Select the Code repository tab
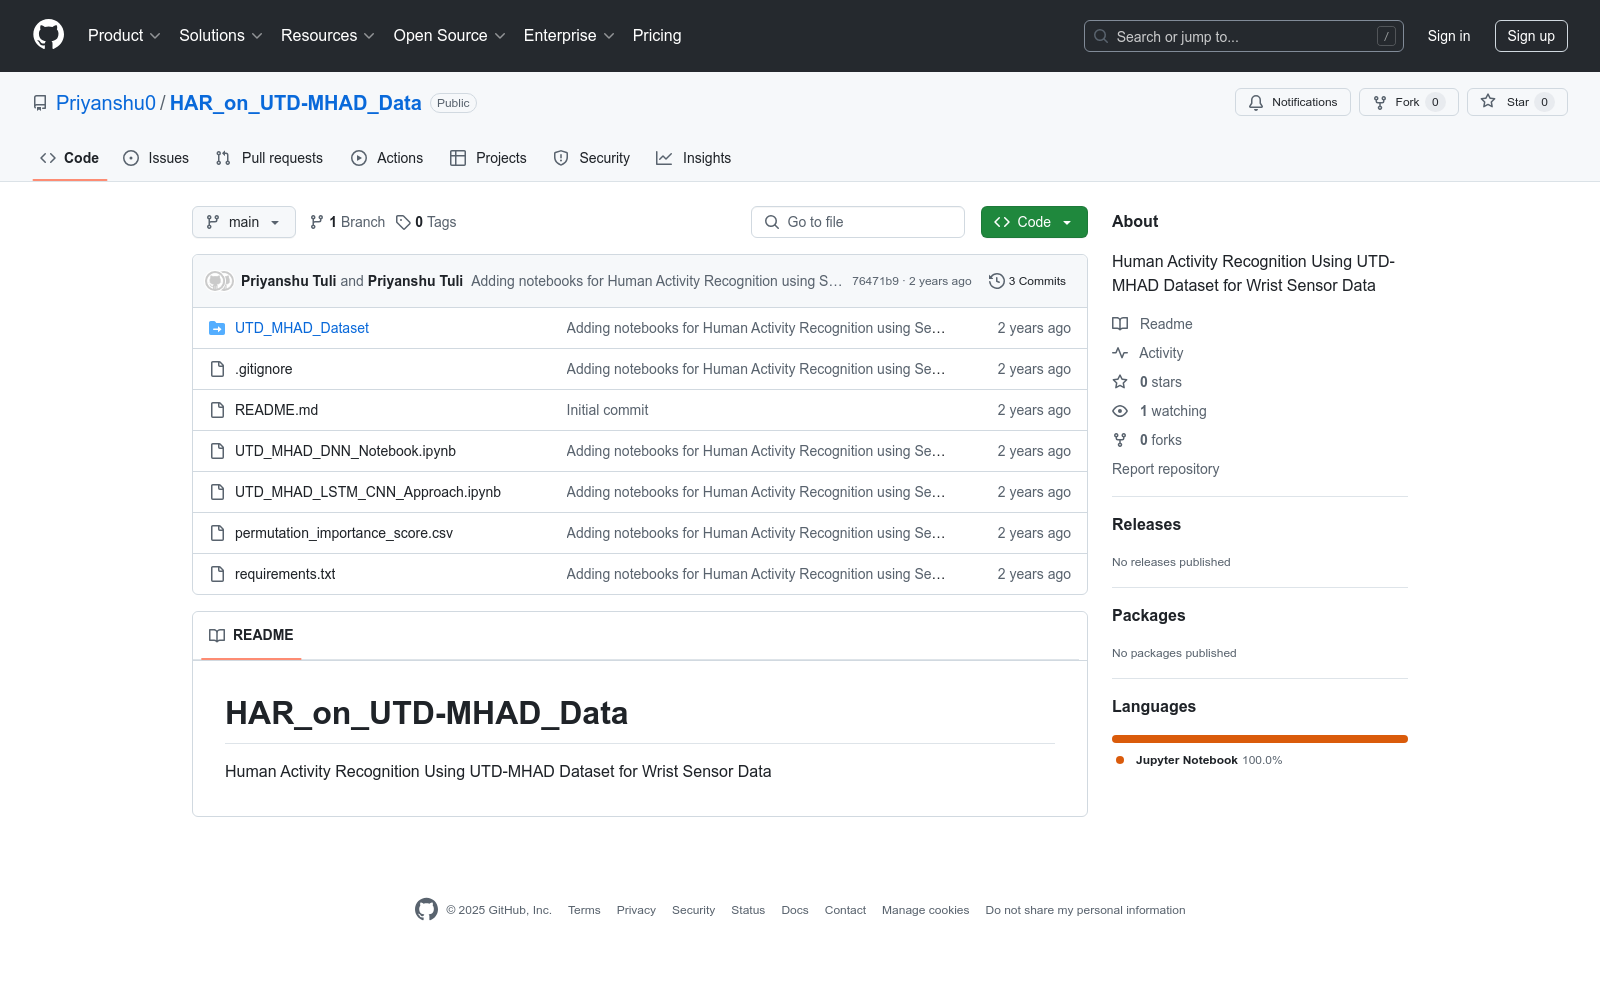This screenshot has width=1600, height=1000. [70, 158]
